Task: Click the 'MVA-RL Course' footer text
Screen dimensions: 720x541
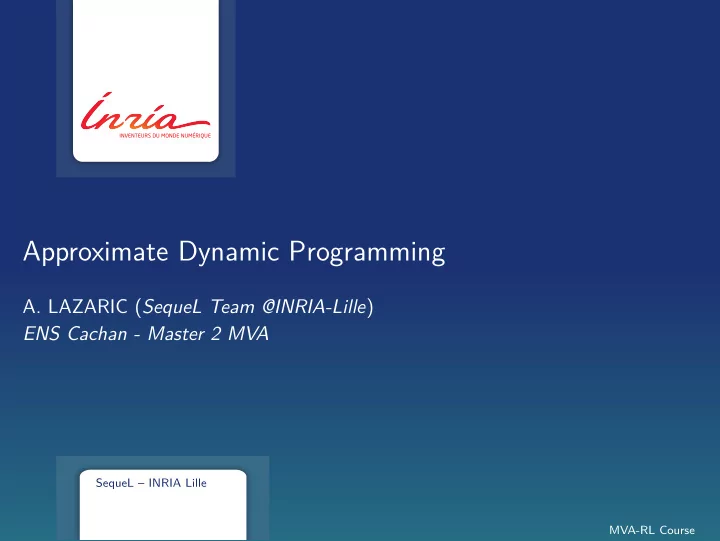Action: click(652, 530)
